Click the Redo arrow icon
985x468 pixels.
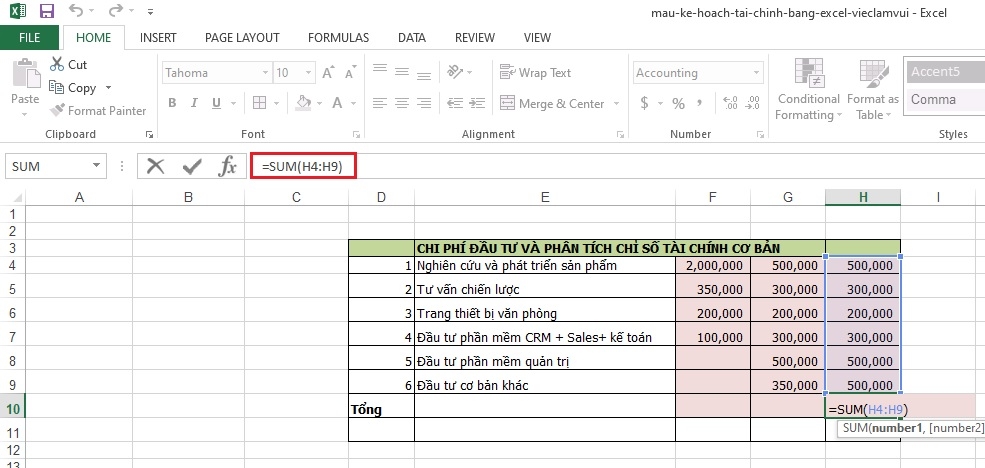[x=116, y=11]
